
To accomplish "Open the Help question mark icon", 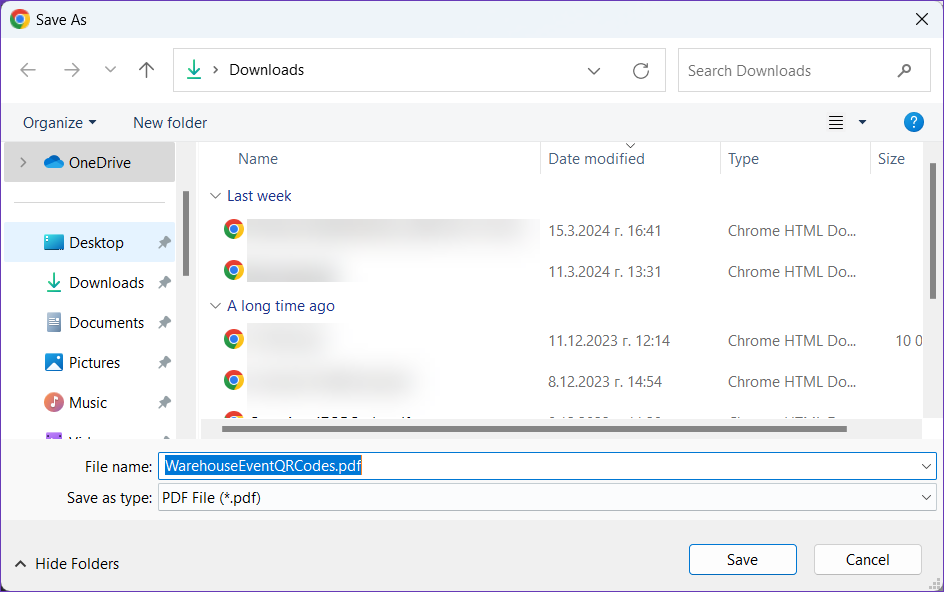I will [913, 122].
